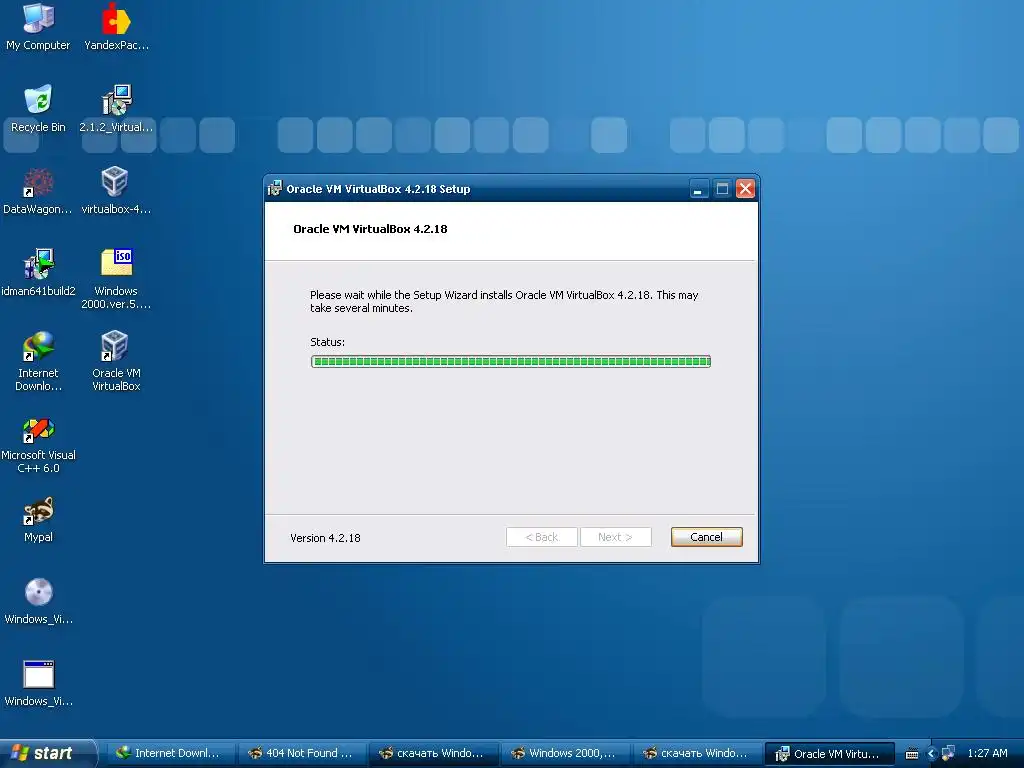Click the network tray icon
Screen dimensions: 1024x768
[x=948, y=753]
